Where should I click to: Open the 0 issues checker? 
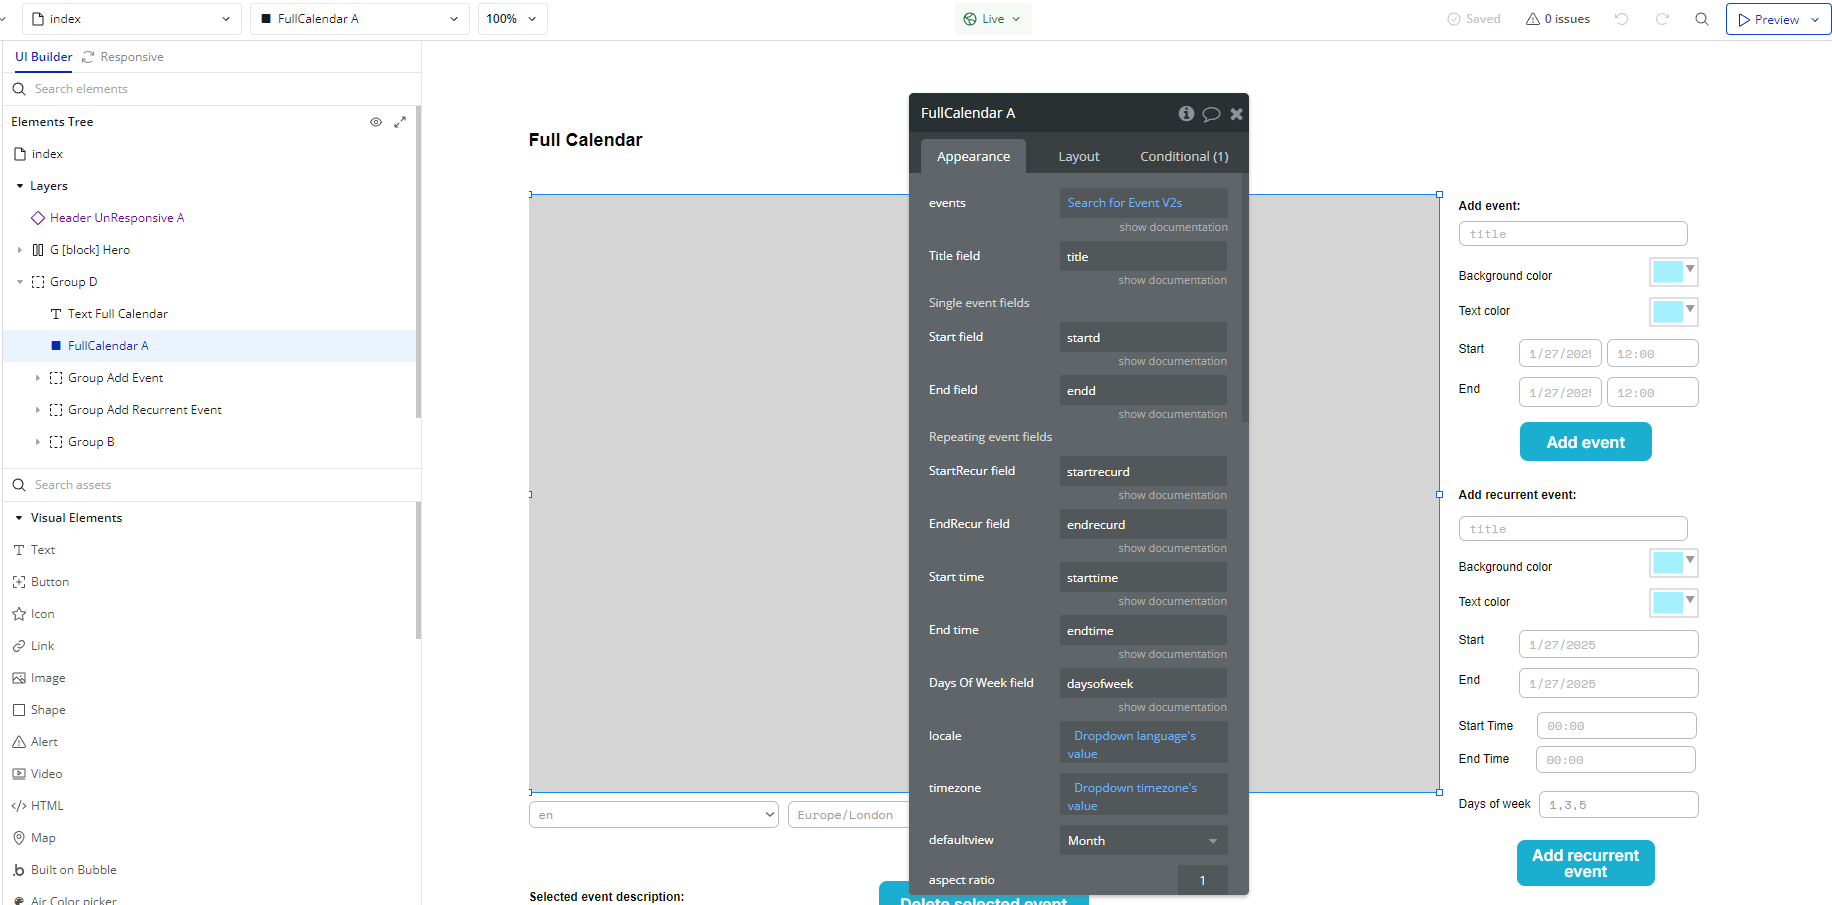coord(1558,19)
